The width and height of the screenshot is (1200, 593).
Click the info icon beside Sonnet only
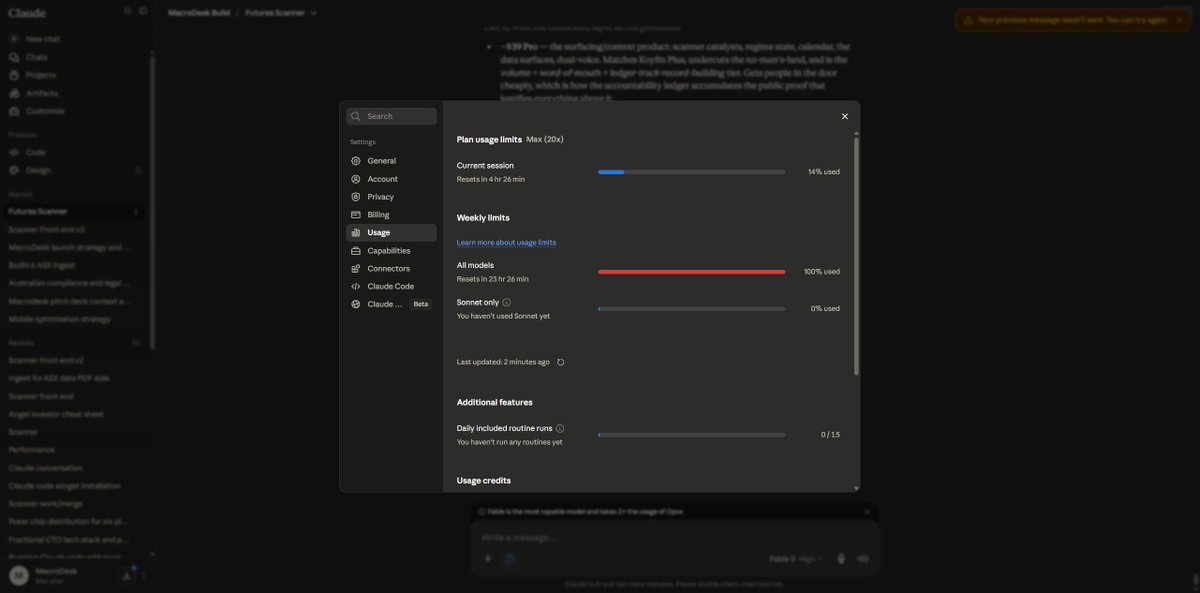507,302
